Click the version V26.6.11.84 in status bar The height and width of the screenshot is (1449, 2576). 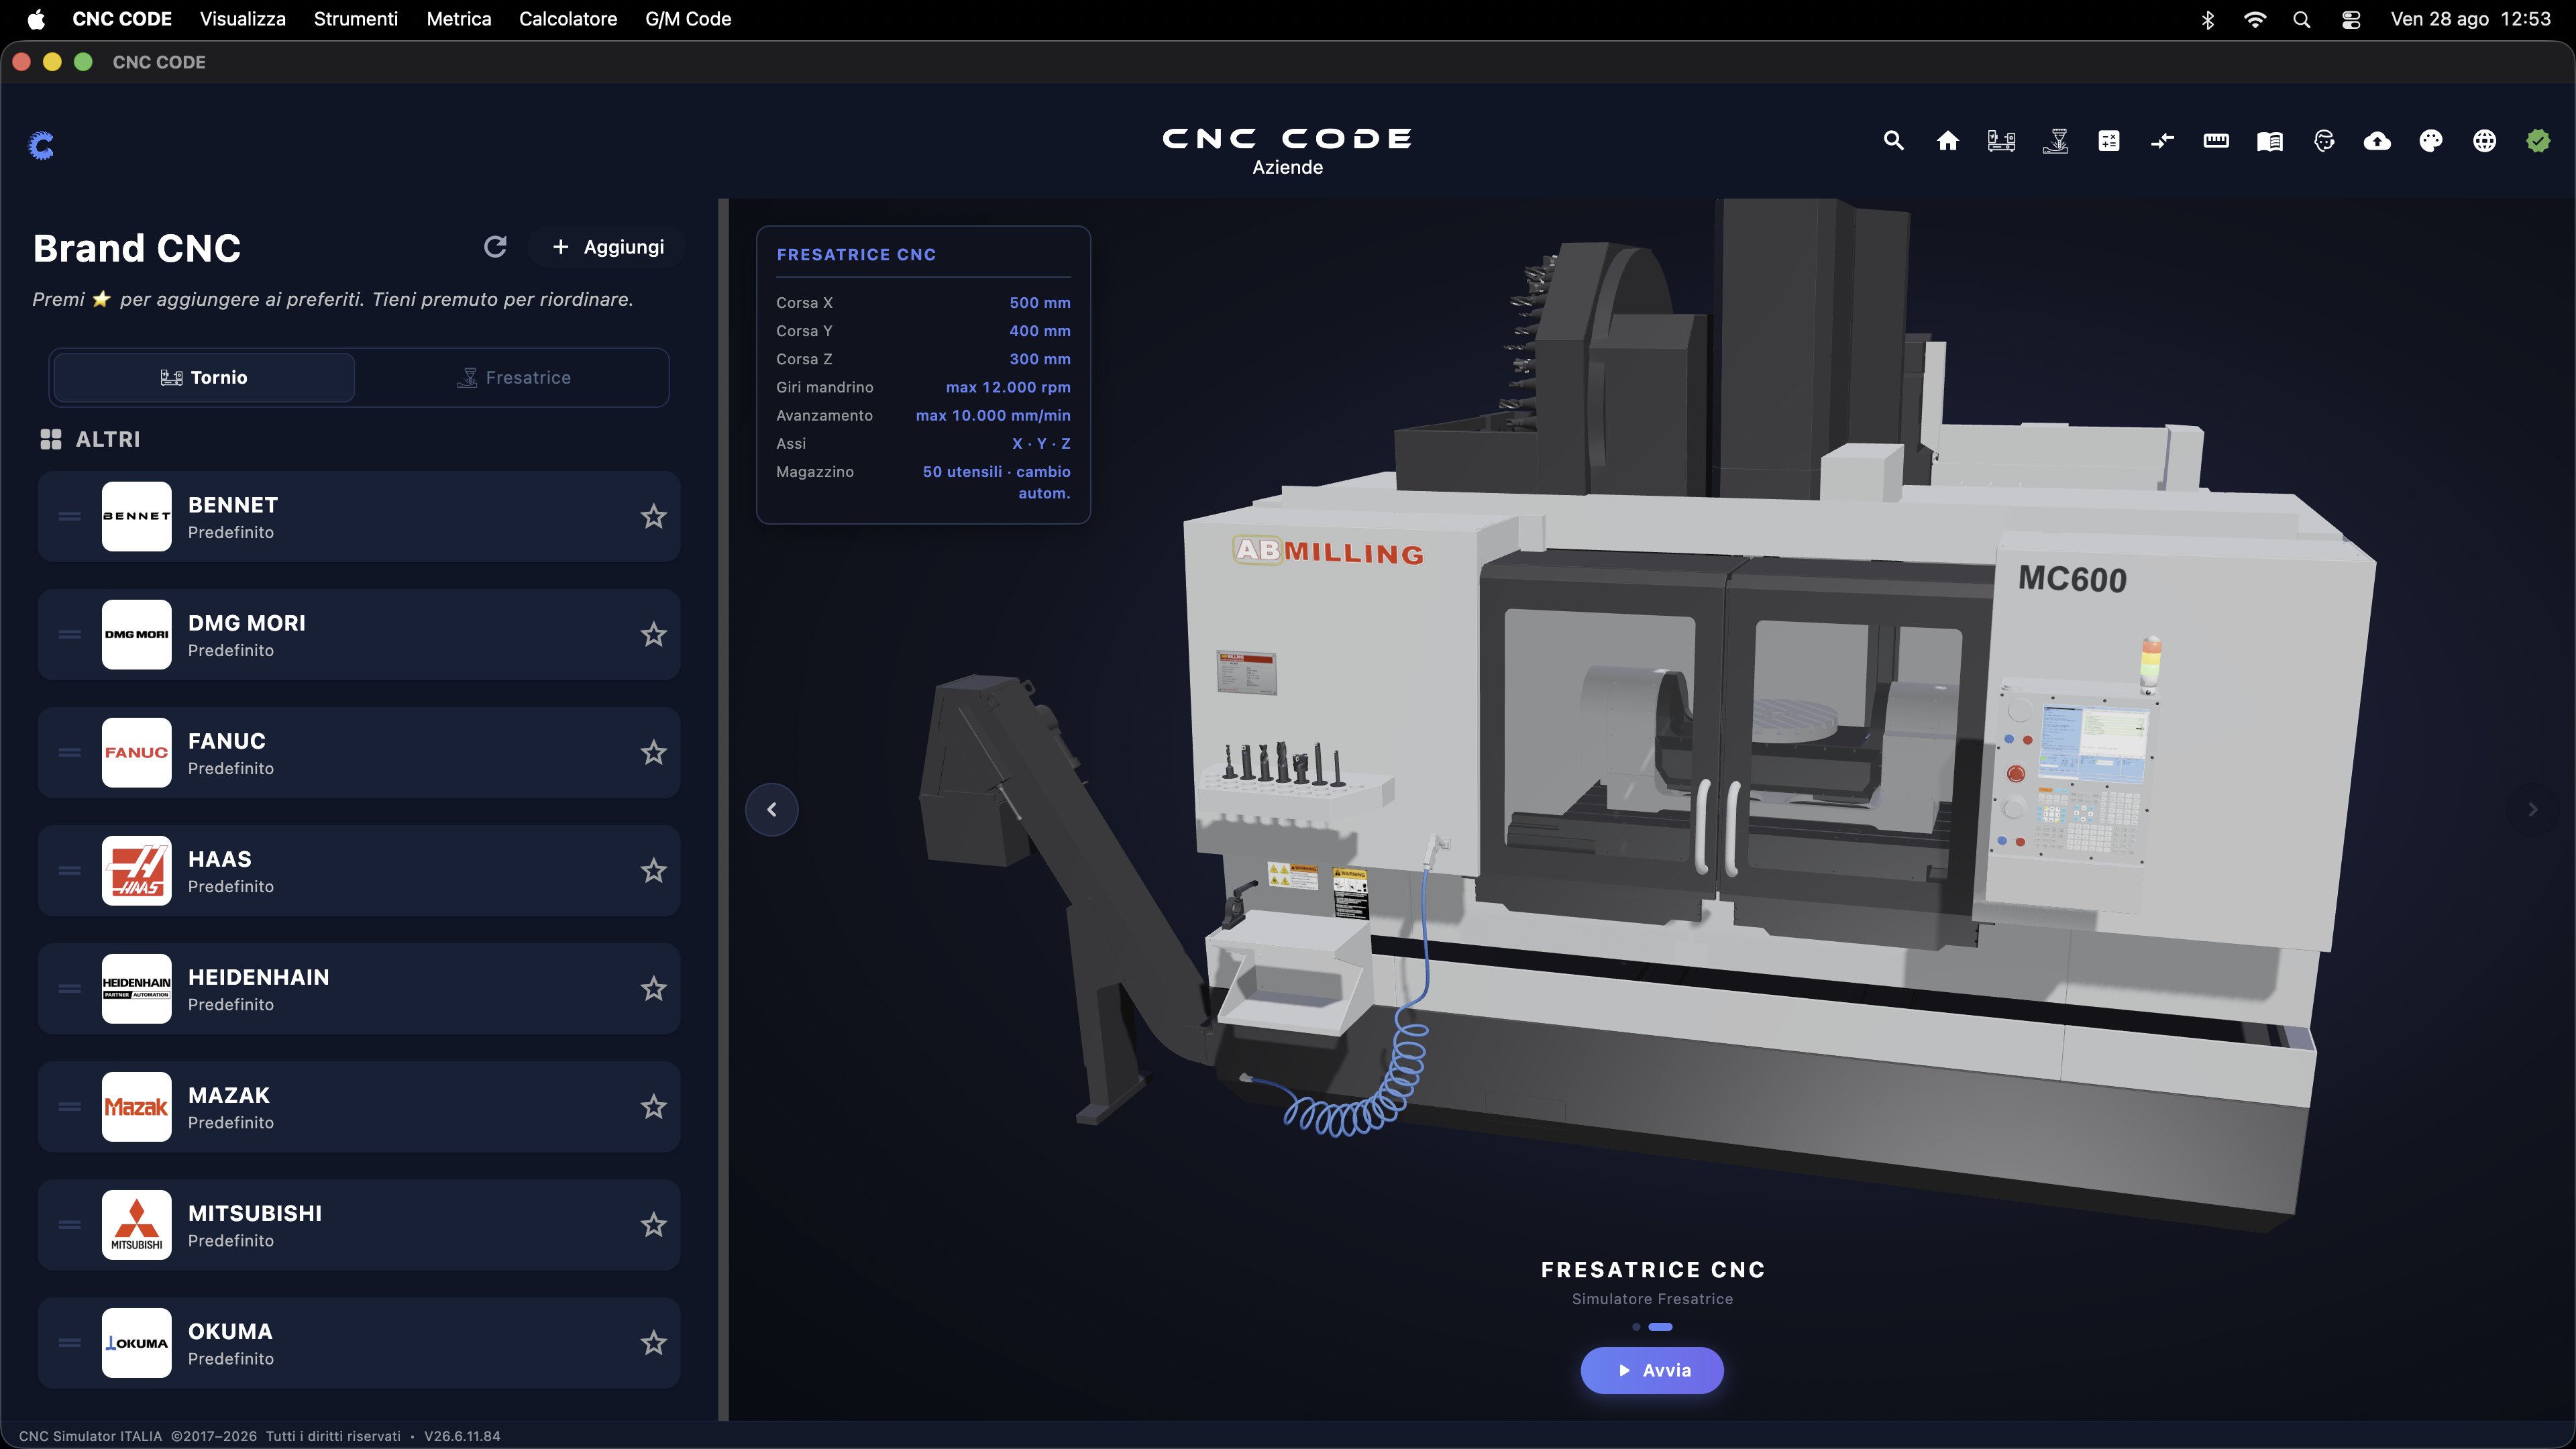pyautogui.click(x=462, y=1436)
